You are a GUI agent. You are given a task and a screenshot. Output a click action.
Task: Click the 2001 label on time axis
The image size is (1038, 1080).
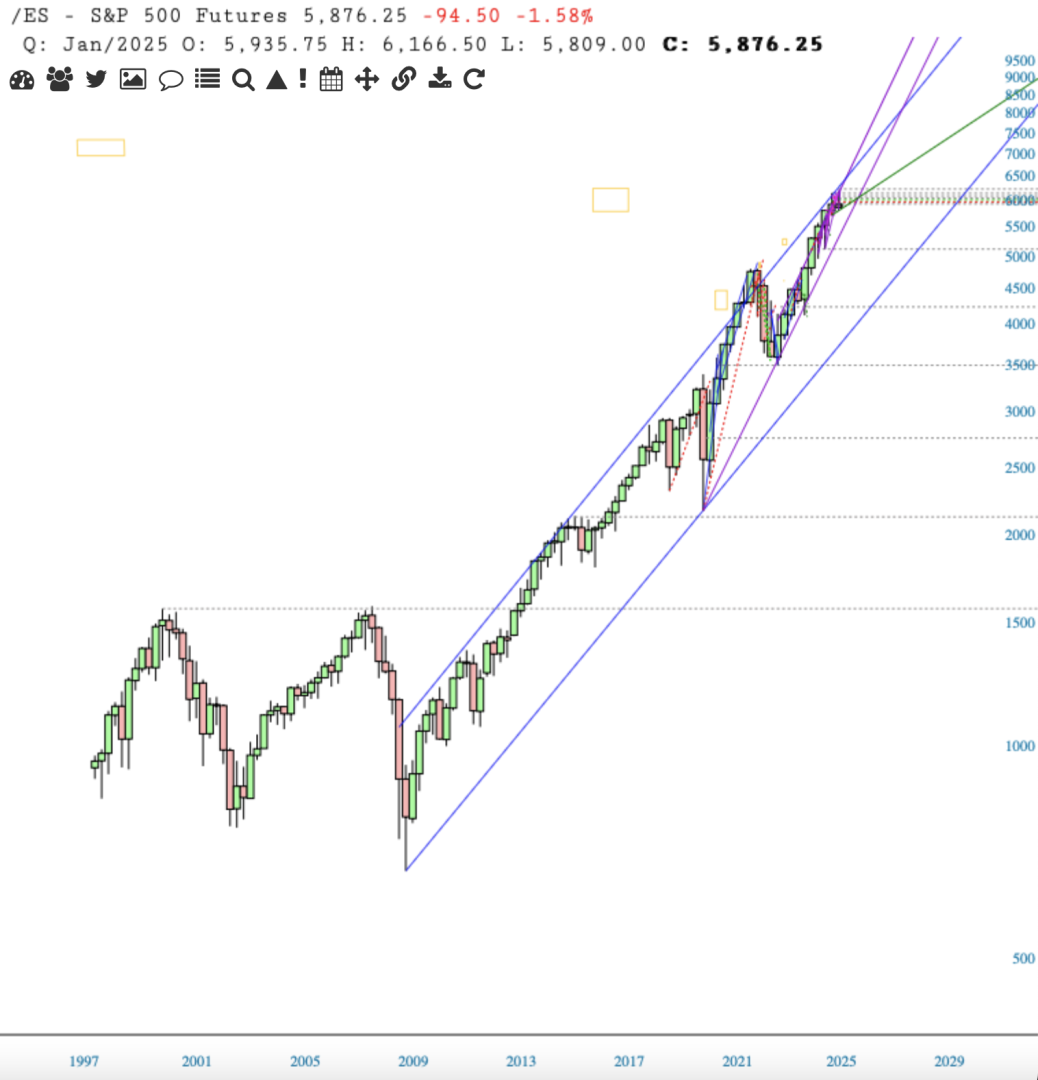tap(196, 1061)
